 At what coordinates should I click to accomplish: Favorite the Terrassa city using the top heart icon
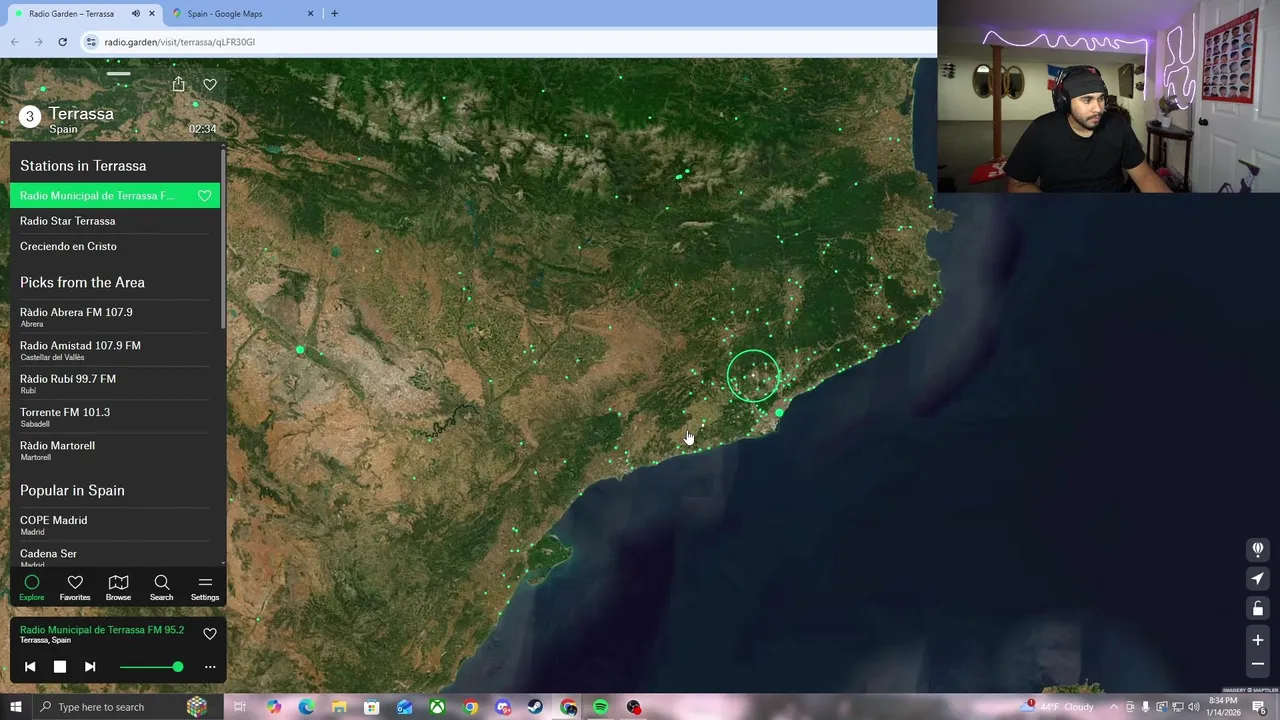pyautogui.click(x=210, y=84)
